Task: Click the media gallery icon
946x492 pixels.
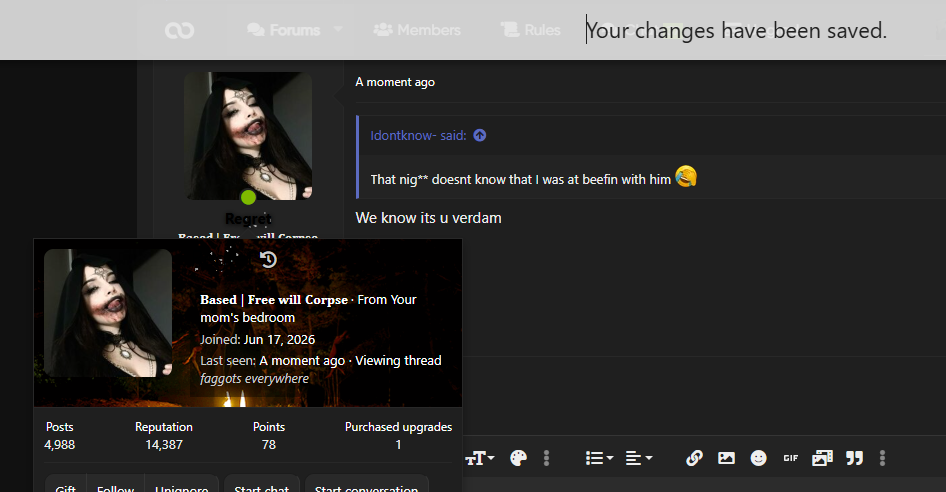Action: coord(822,458)
